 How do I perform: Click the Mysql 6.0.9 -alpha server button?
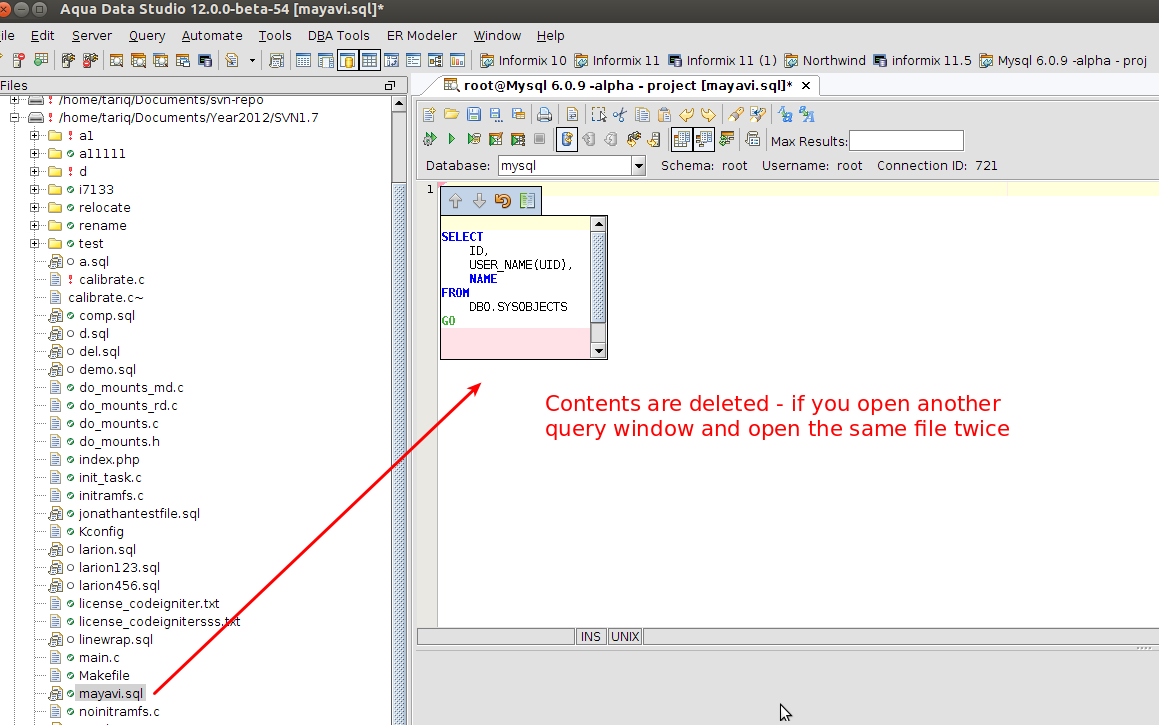point(1062,61)
